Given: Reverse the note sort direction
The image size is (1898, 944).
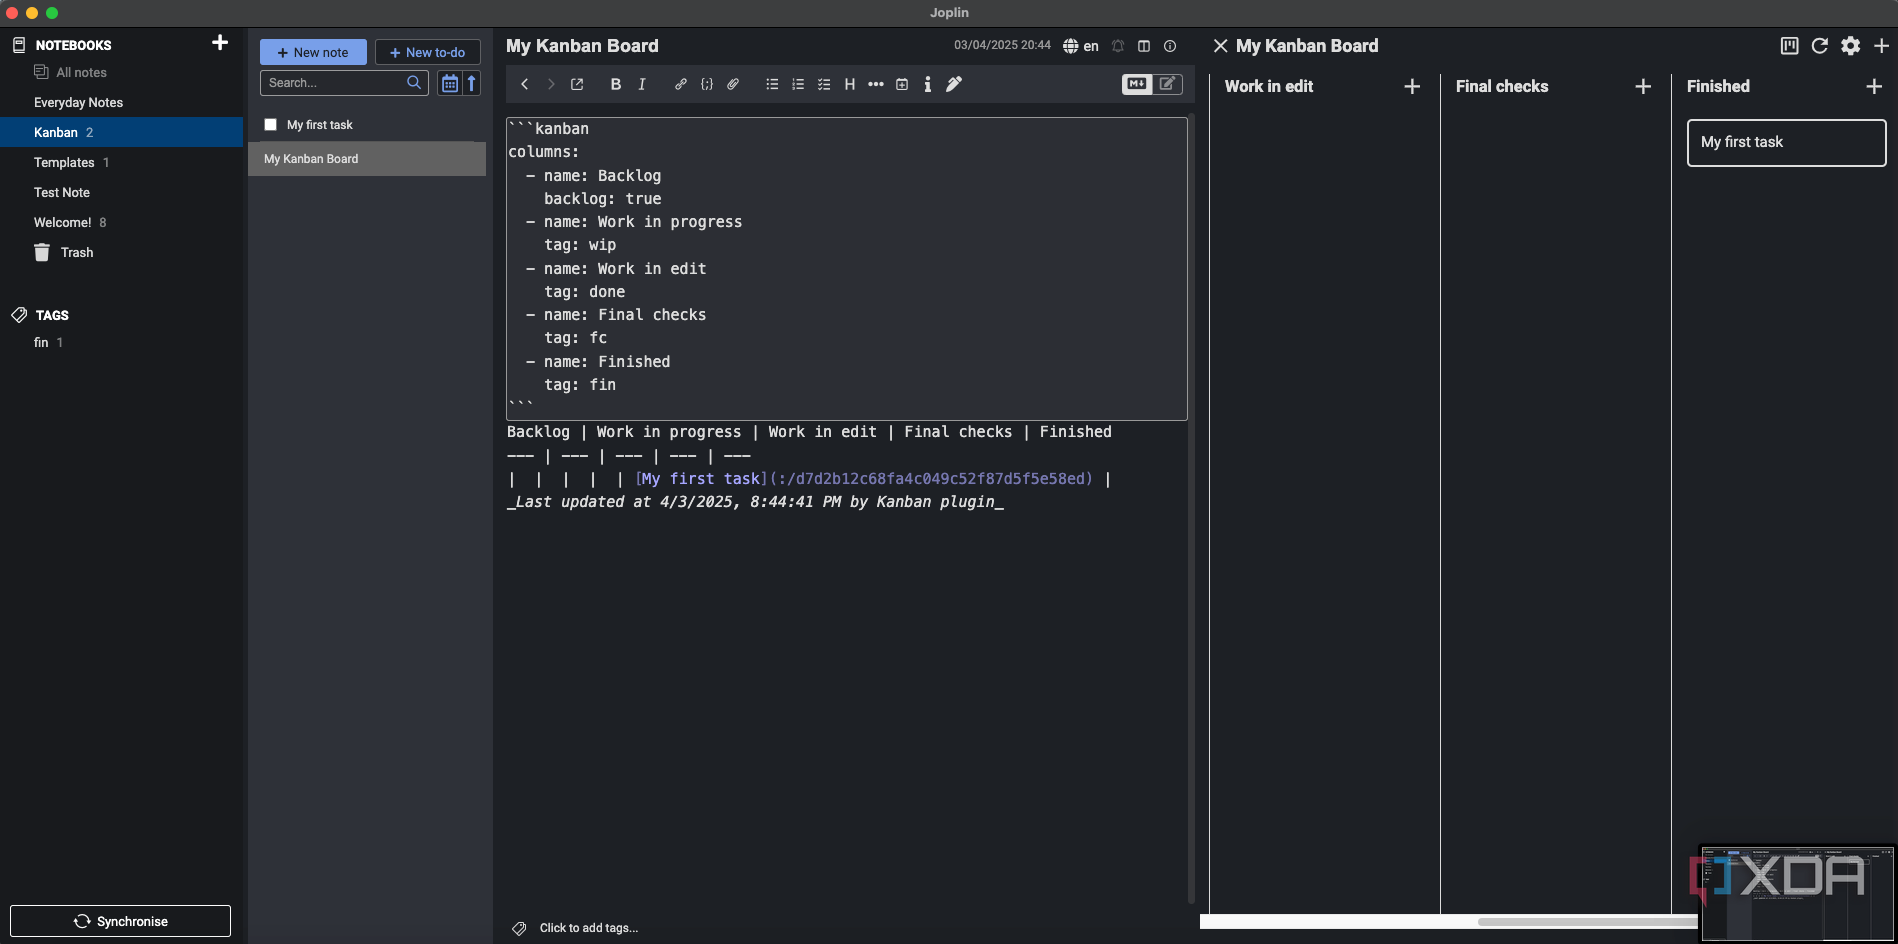Looking at the screenshot, I should tap(471, 83).
